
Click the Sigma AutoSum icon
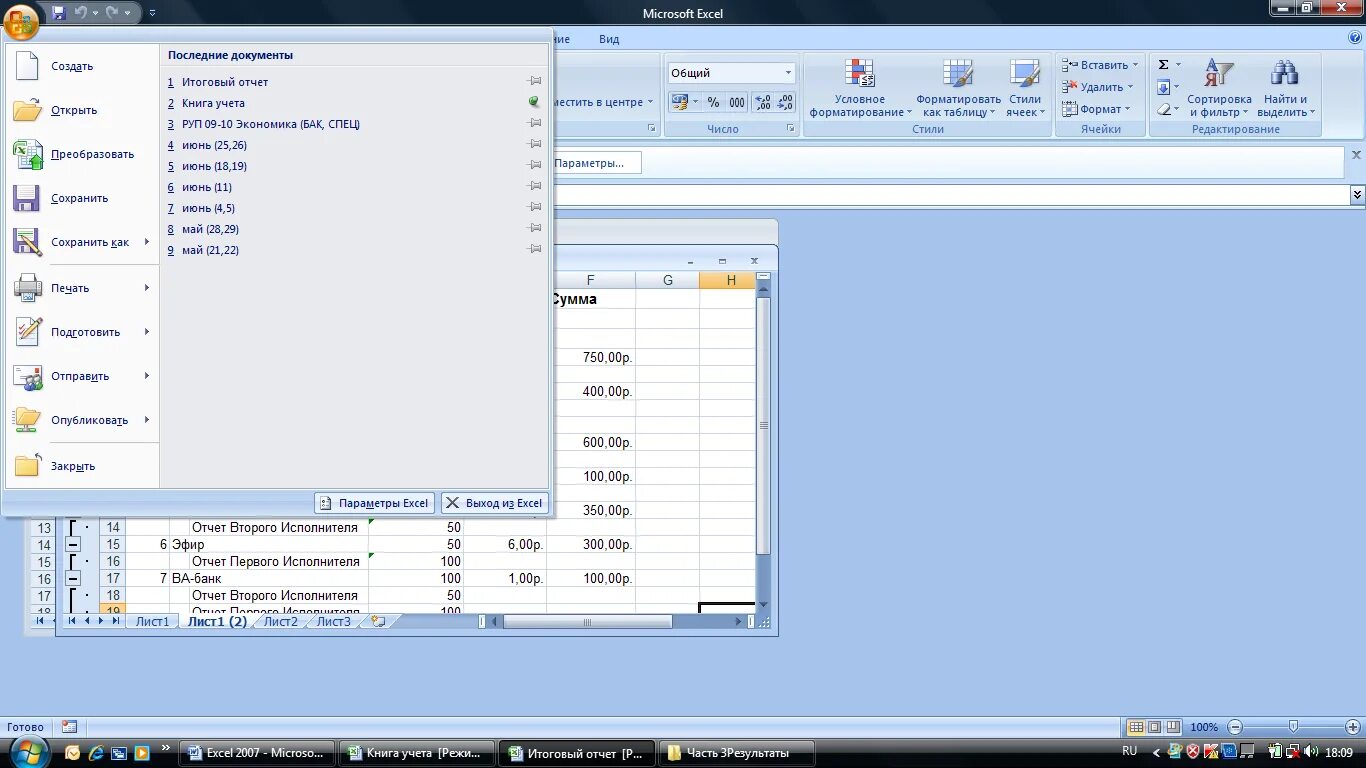point(1163,65)
